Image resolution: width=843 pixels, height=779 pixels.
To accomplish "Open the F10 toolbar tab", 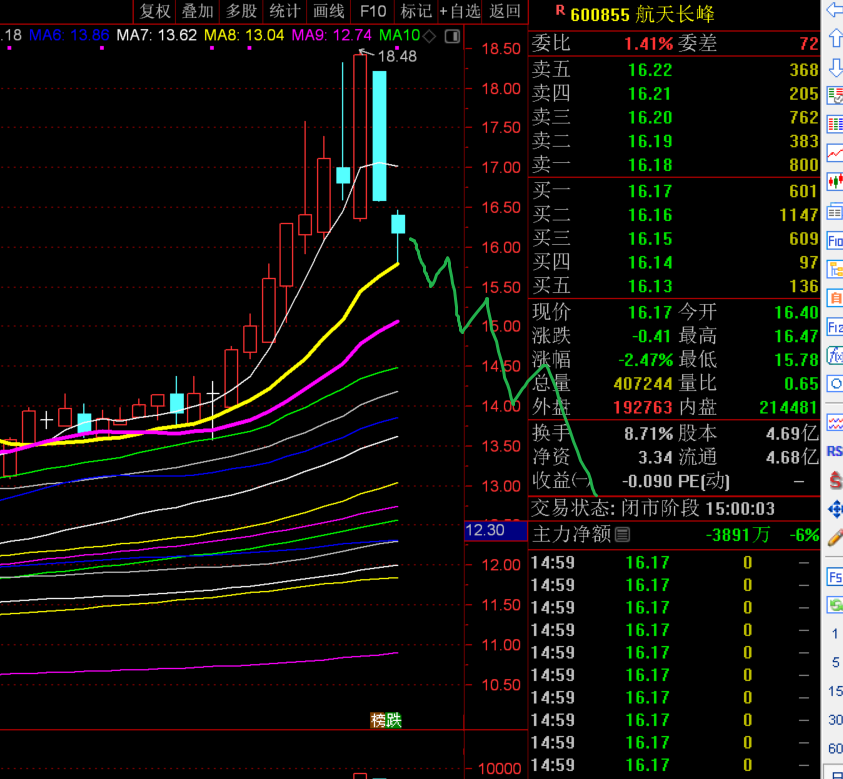I will [x=373, y=11].
